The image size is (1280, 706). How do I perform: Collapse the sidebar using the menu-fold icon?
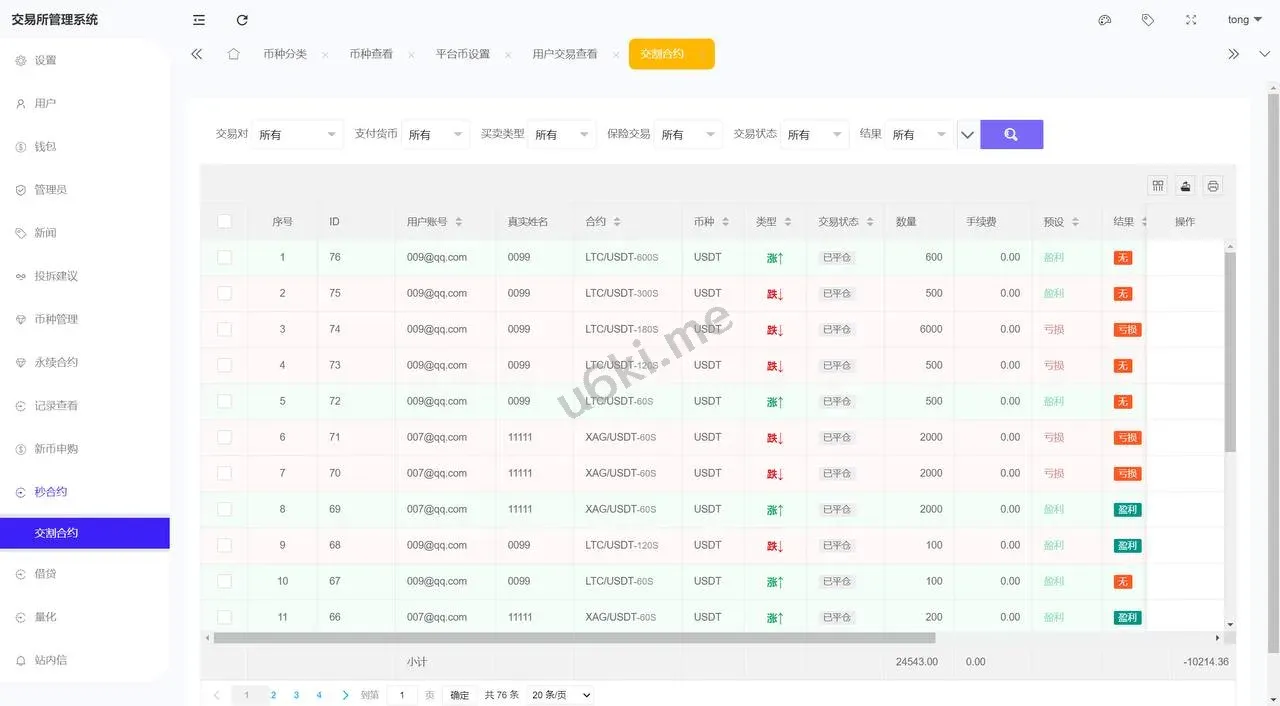point(199,20)
